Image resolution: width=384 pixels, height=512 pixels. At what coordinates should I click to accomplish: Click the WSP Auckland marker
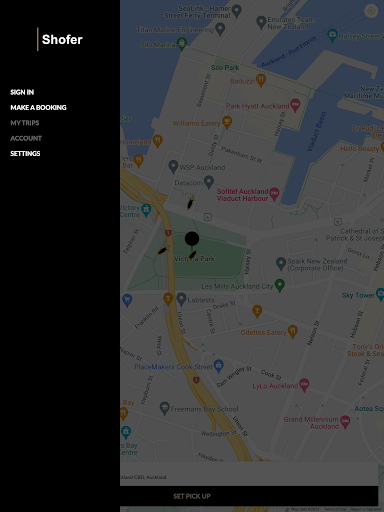[x=173, y=166]
